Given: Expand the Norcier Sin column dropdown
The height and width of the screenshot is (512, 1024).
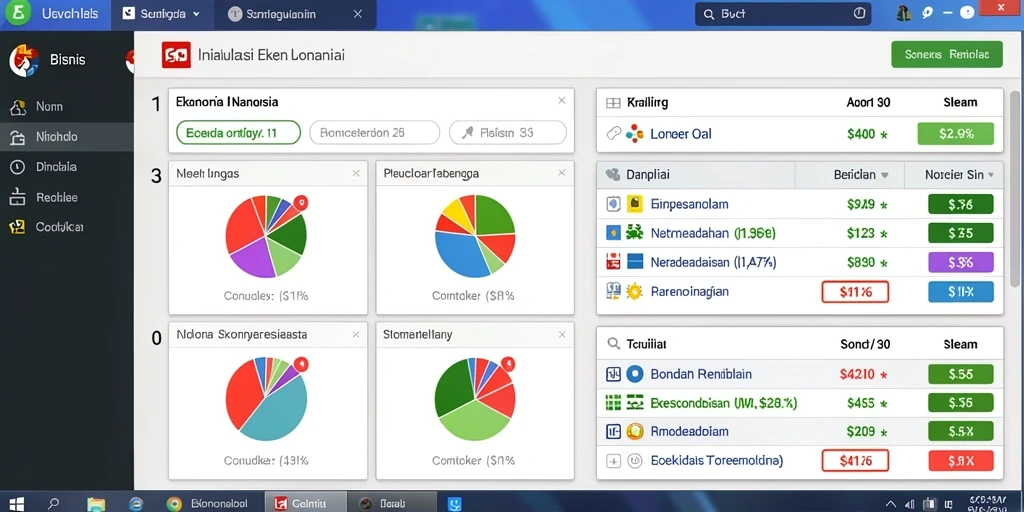Looking at the screenshot, I should 991,175.
